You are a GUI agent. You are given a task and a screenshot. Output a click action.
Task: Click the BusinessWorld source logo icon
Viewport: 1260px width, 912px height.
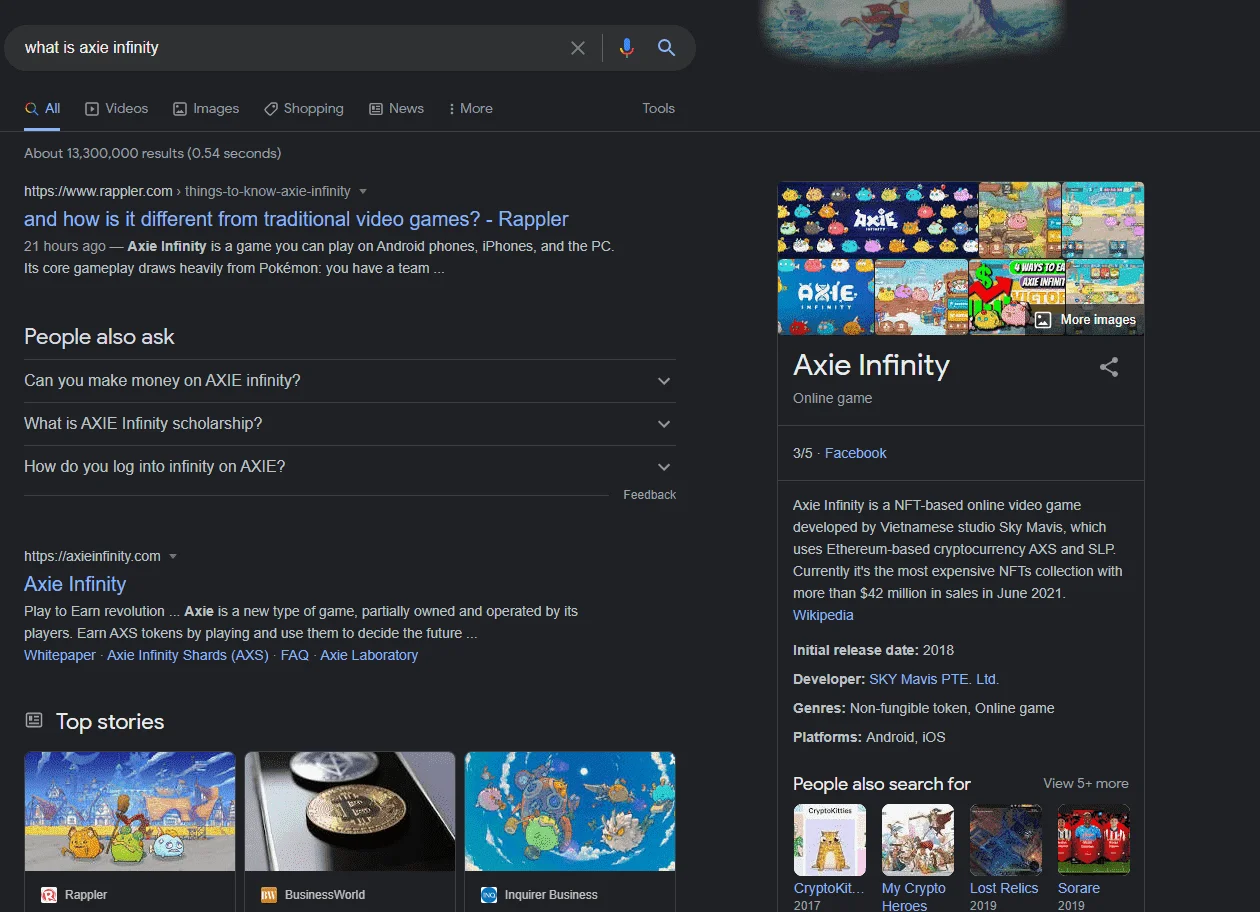pos(268,895)
